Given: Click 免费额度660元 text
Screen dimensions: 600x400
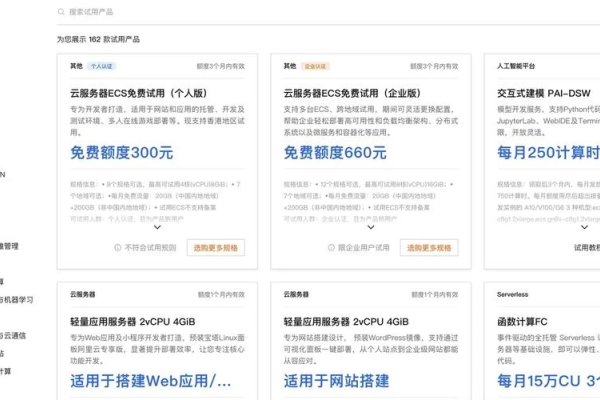Looking at the screenshot, I should (x=335, y=152).
